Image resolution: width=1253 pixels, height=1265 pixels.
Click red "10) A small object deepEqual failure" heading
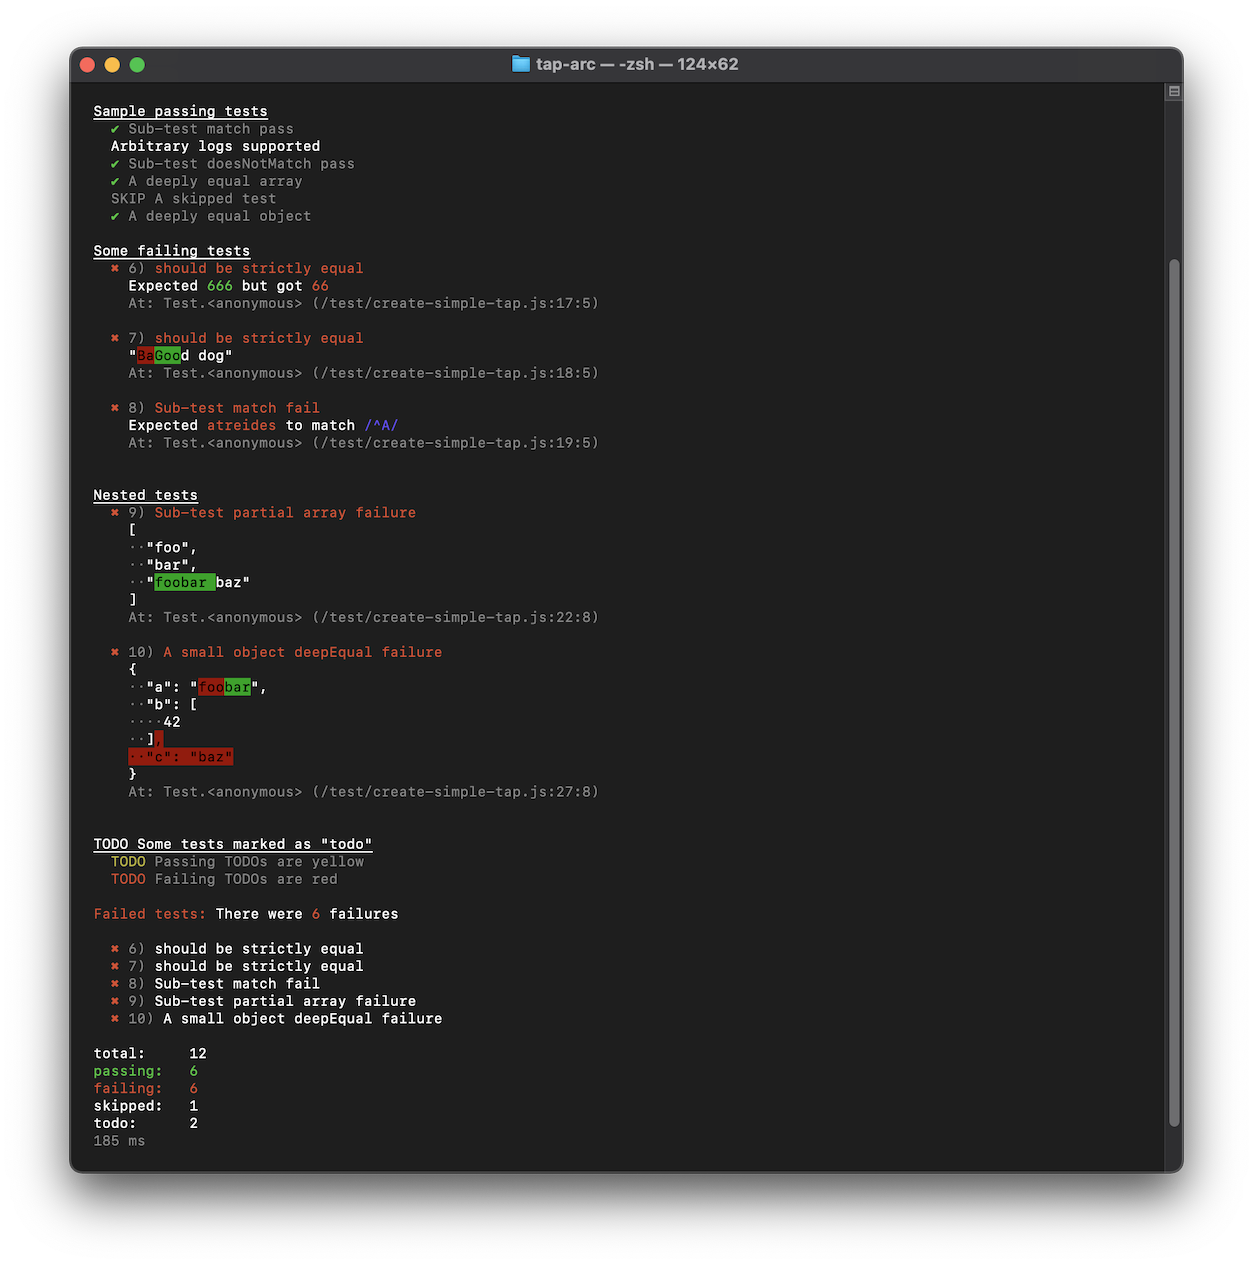(x=276, y=652)
